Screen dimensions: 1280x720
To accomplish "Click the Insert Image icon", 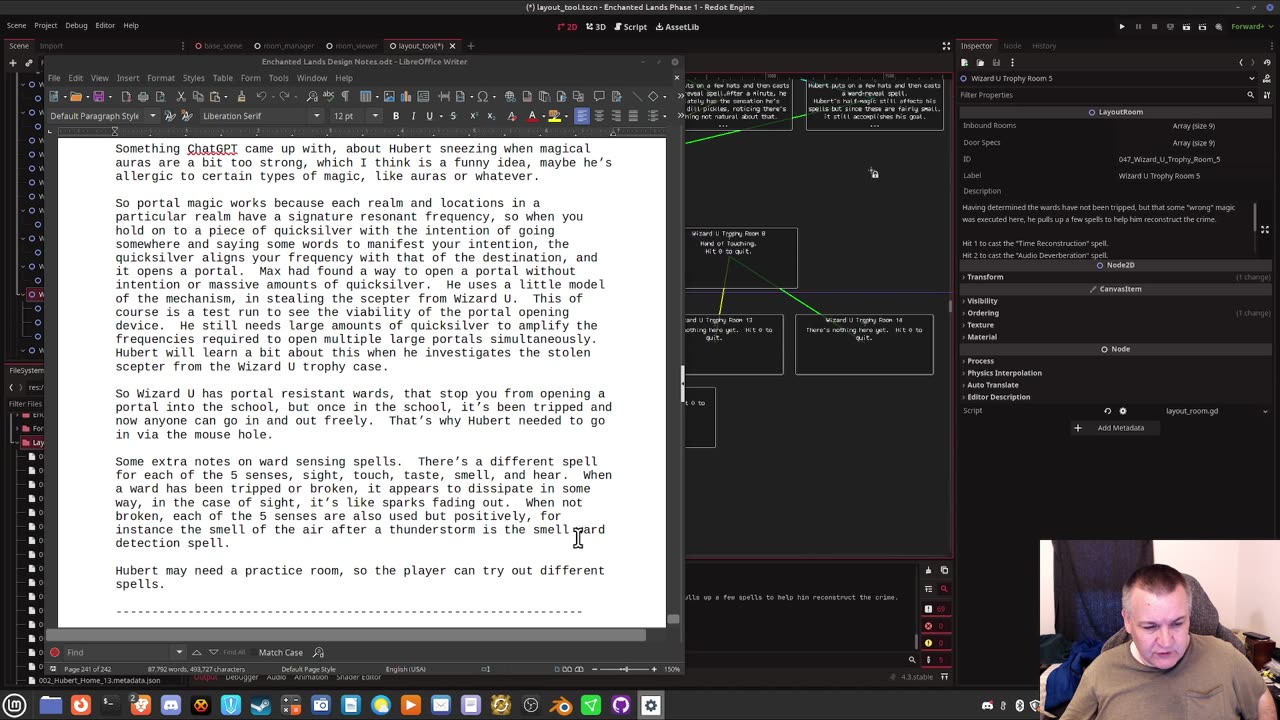I will pyautogui.click(x=389, y=96).
